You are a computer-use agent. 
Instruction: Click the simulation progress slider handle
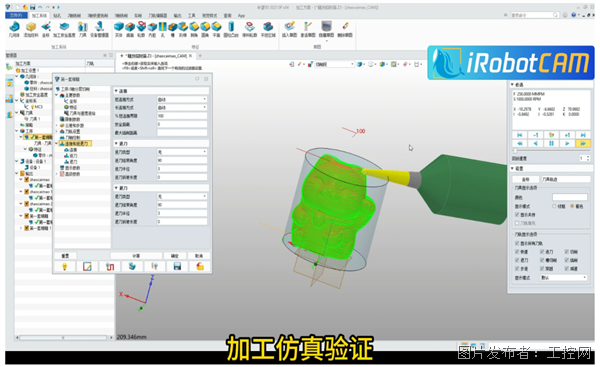[x=515, y=151]
